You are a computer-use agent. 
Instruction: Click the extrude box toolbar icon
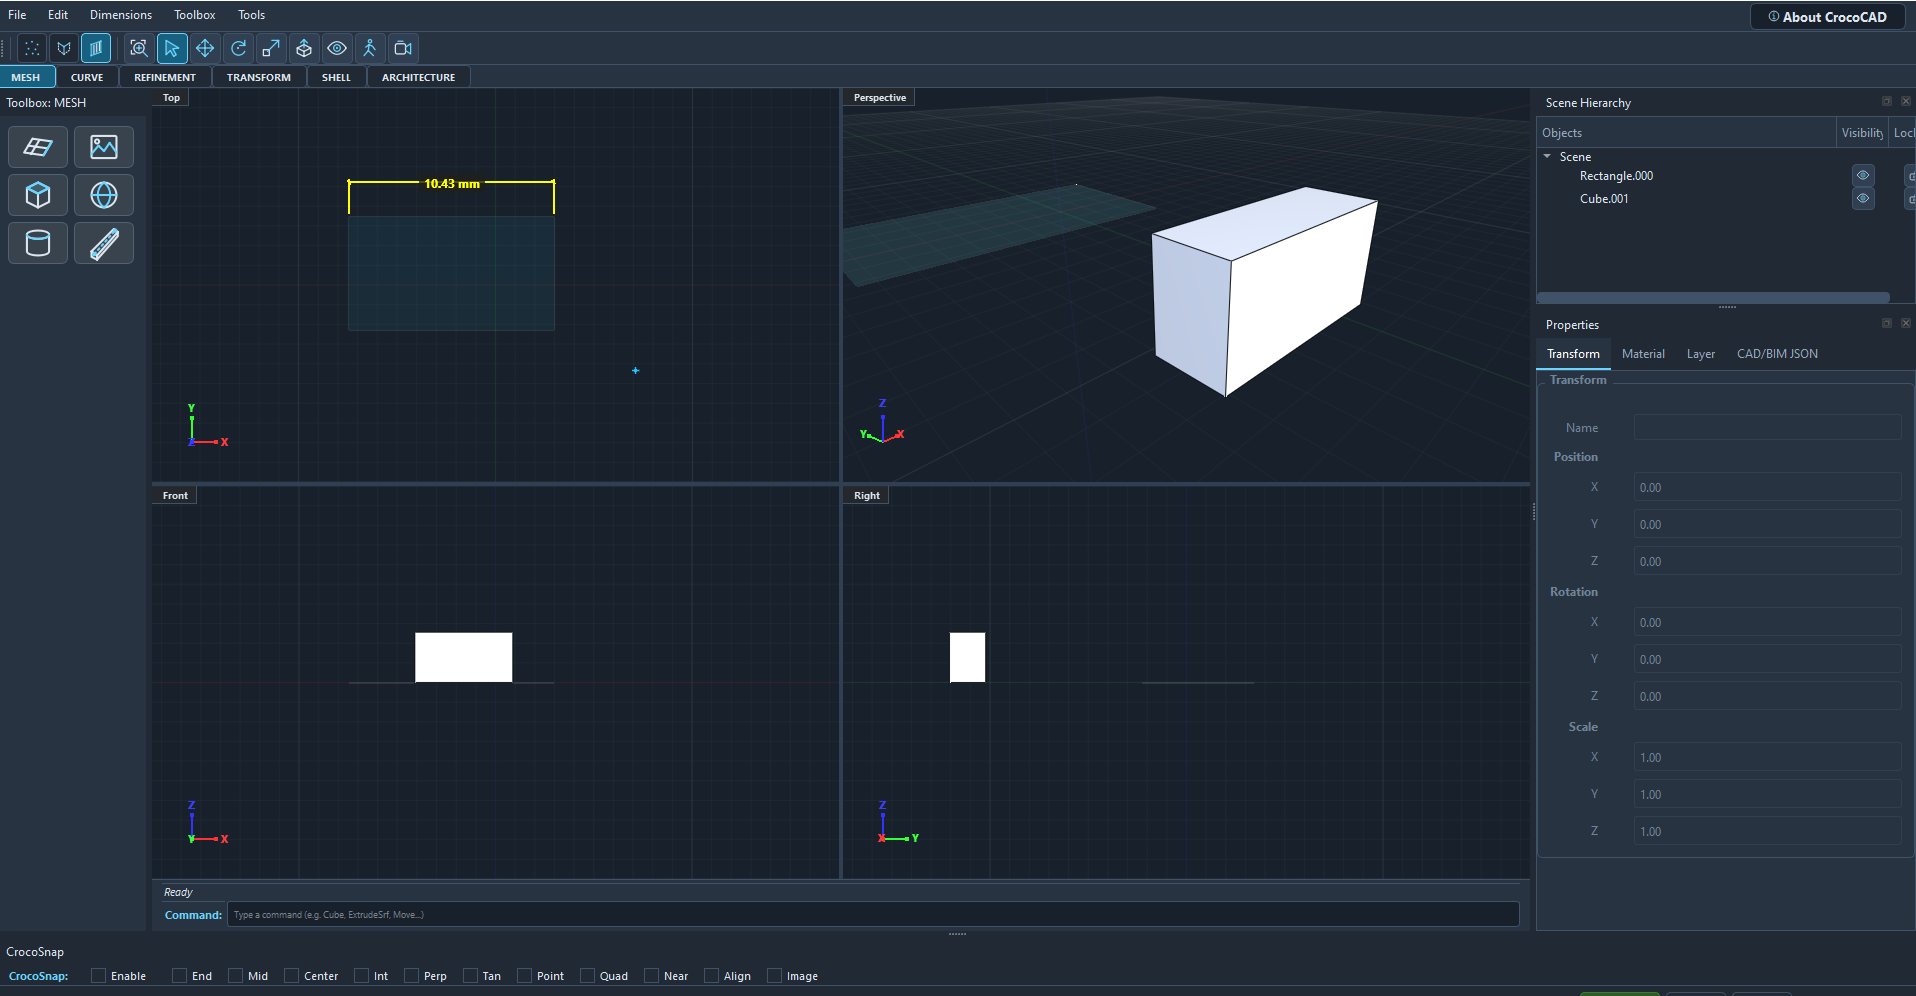304,48
